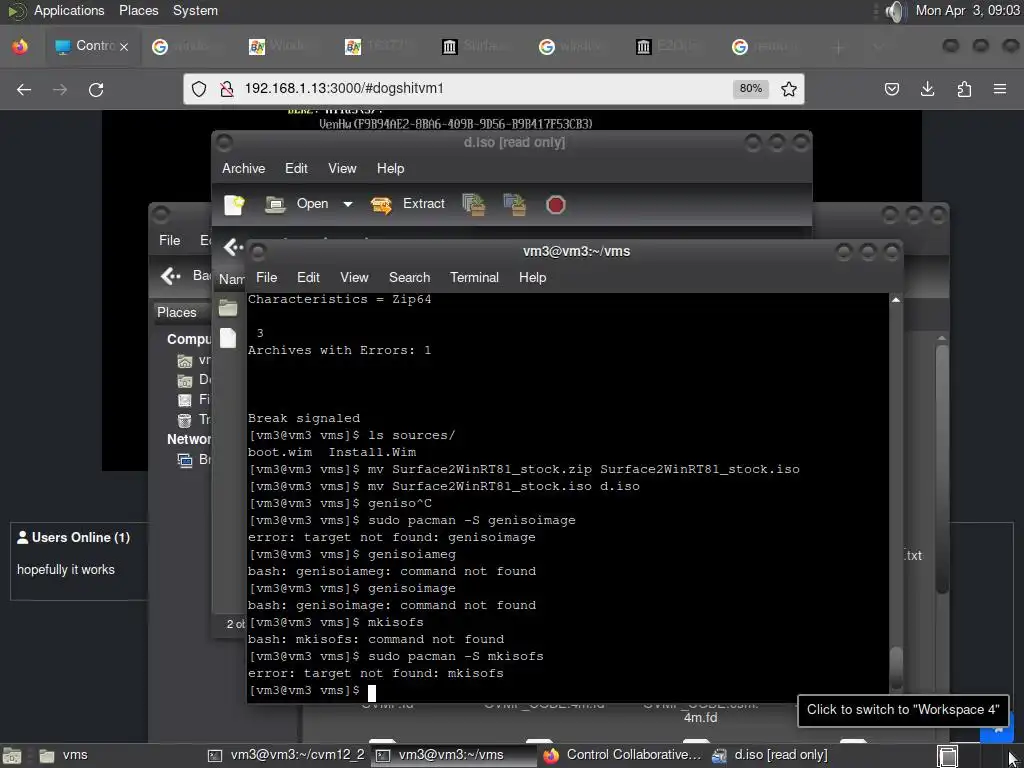Open View menu in terminal window
This screenshot has width=1024, height=768.
point(354,278)
